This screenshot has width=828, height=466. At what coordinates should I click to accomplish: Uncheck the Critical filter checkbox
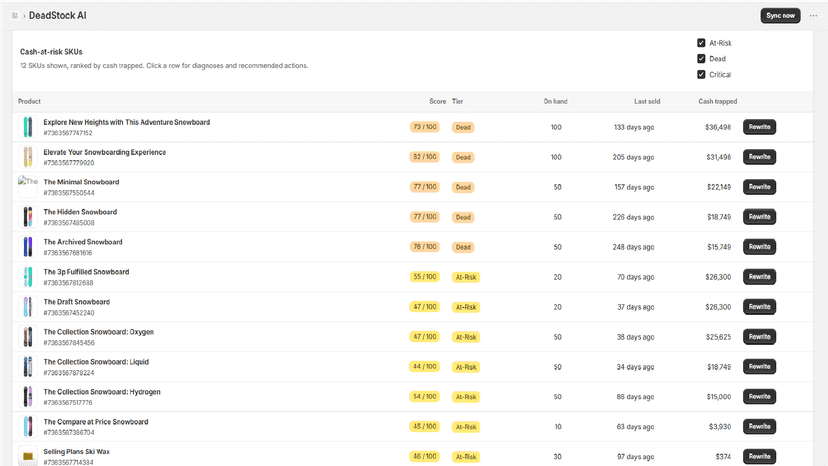click(x=701, y=74)
